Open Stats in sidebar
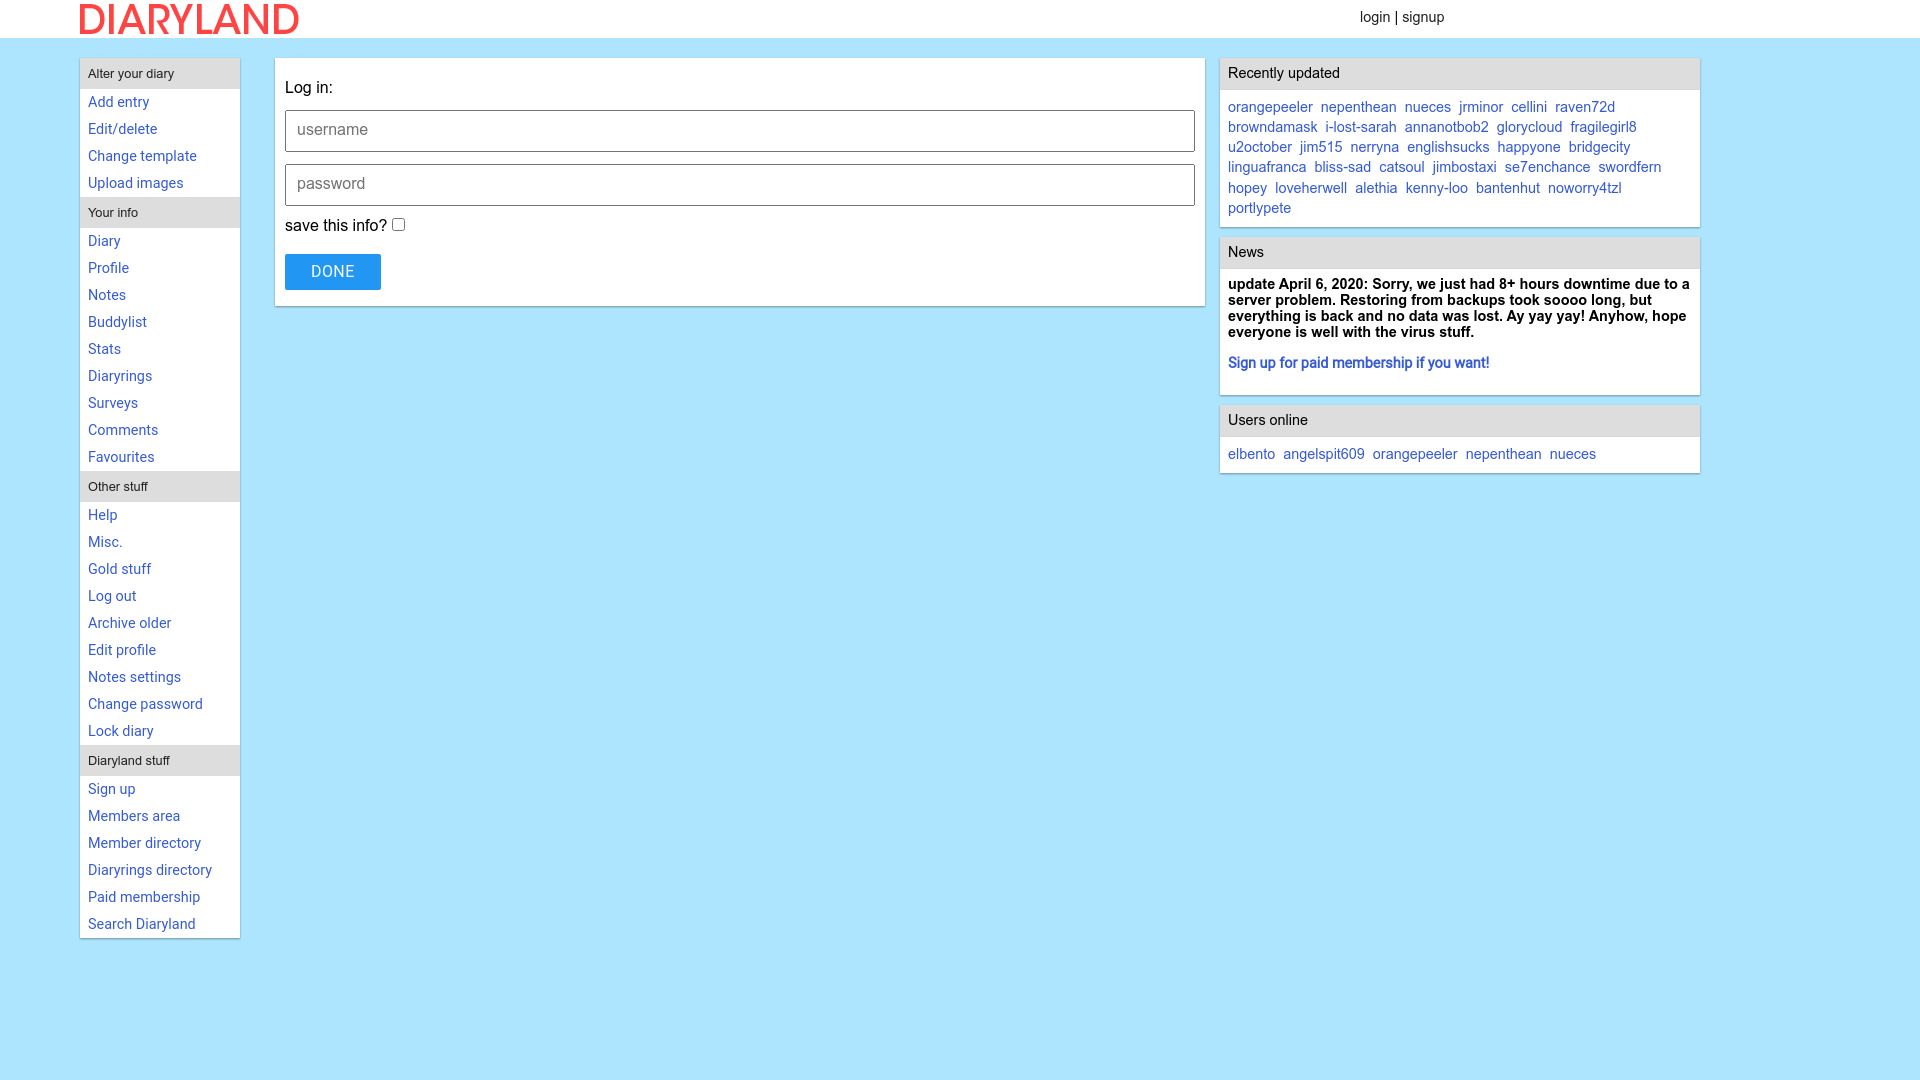 click(x=104, y=349)
